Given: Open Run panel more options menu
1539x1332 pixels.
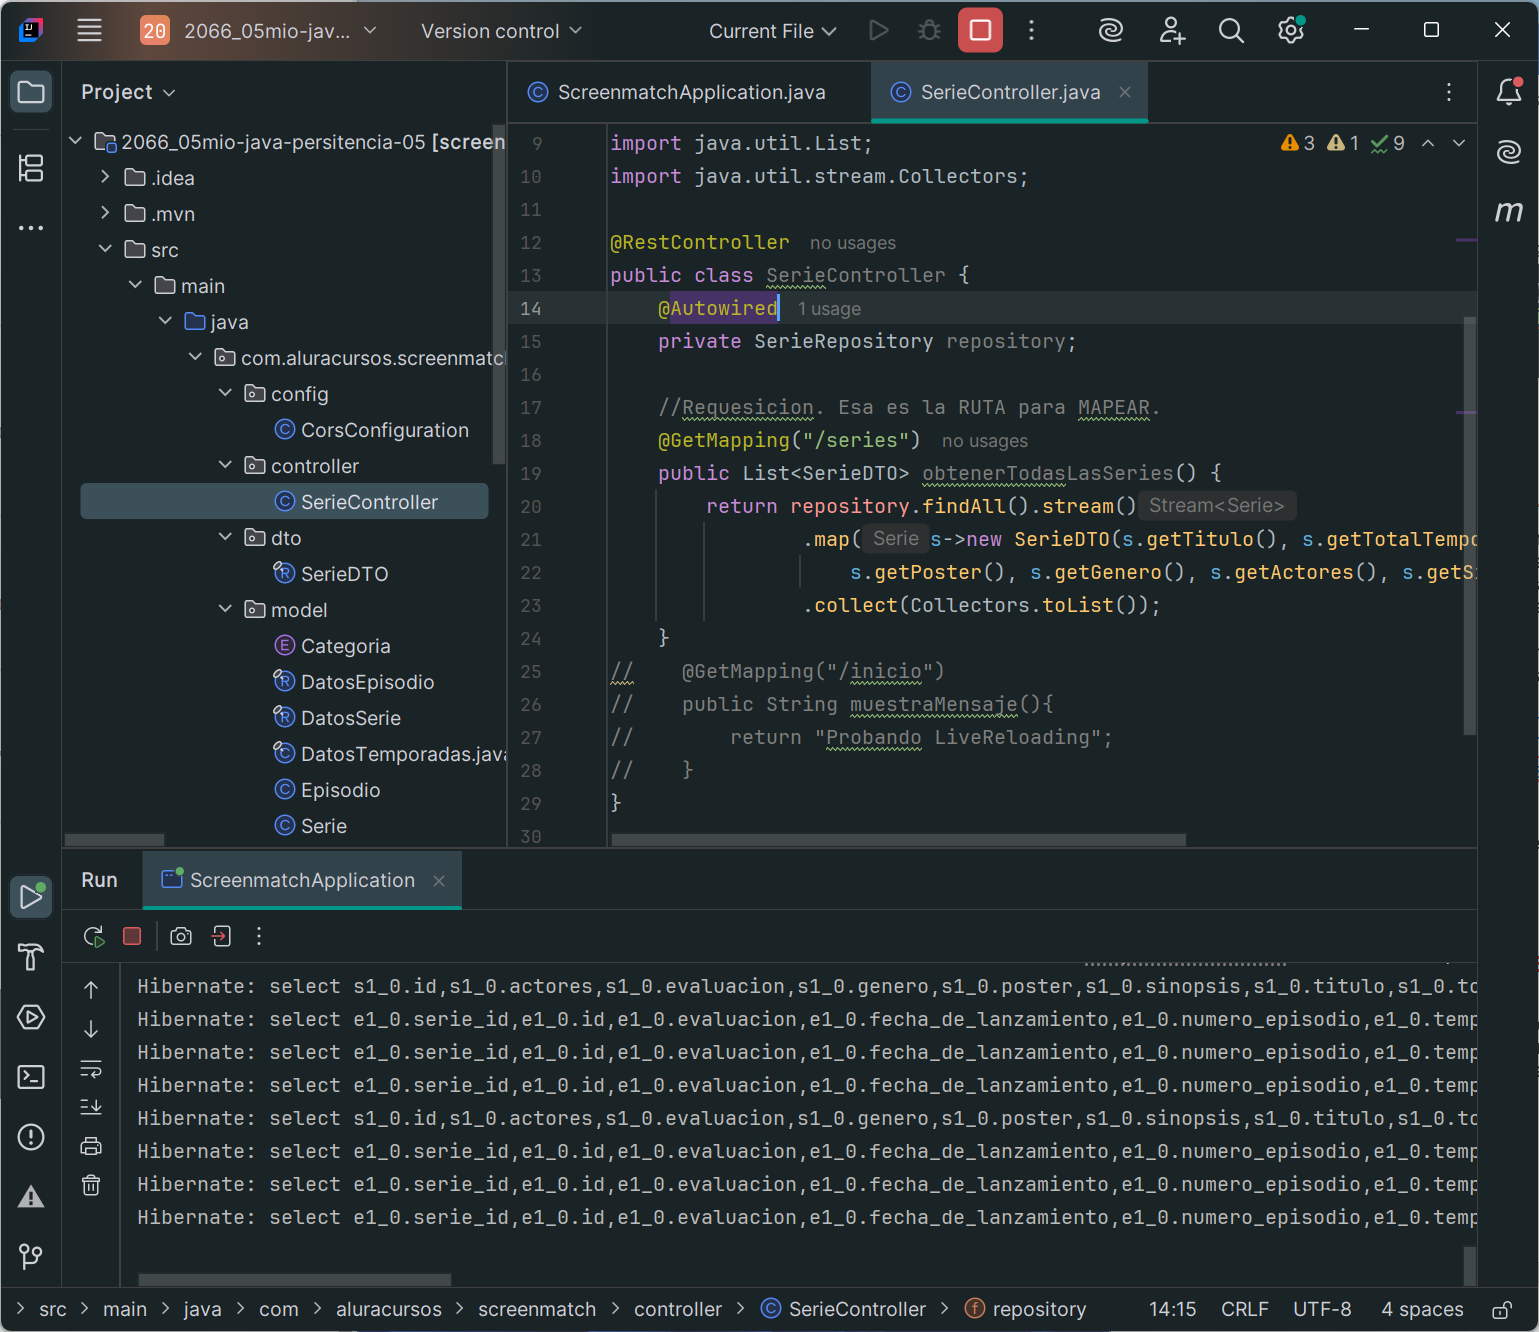Looking at the screenshot, I should pos(259,936).
